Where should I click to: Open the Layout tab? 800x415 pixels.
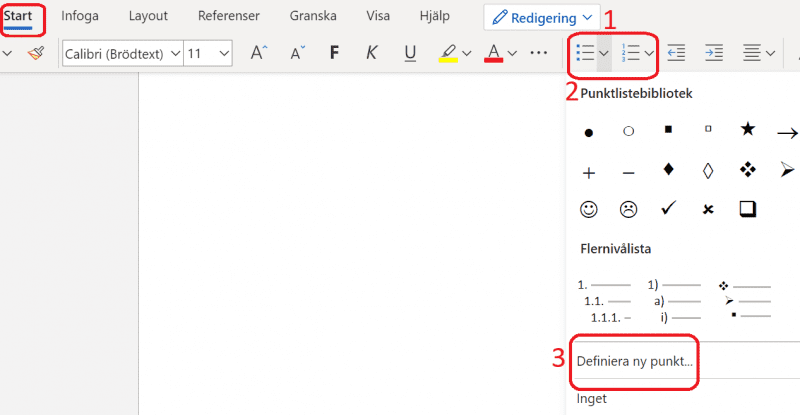(148, 16)
